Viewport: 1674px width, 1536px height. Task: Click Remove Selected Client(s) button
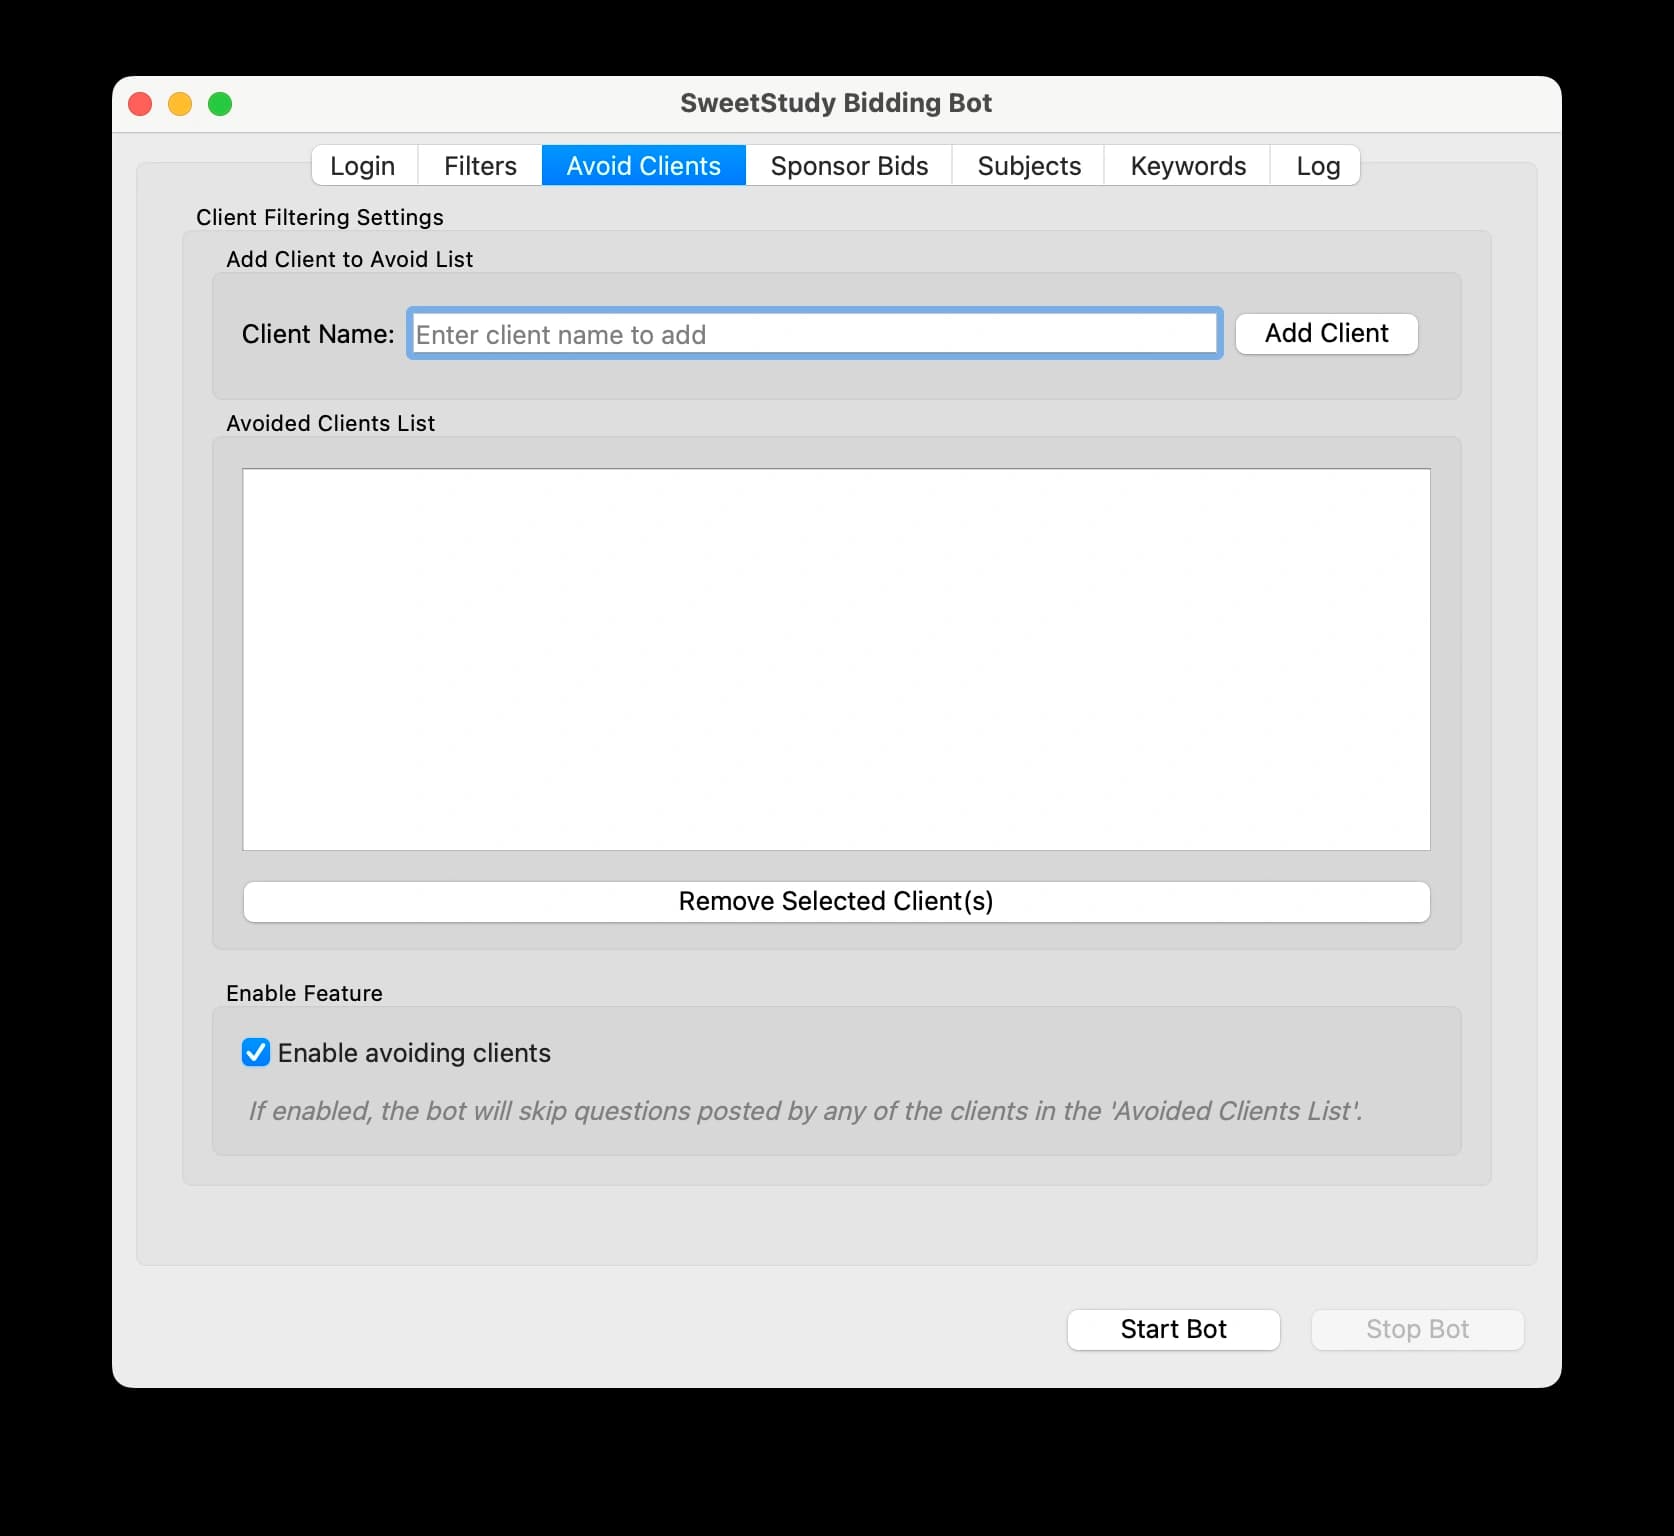coord(836,901)
